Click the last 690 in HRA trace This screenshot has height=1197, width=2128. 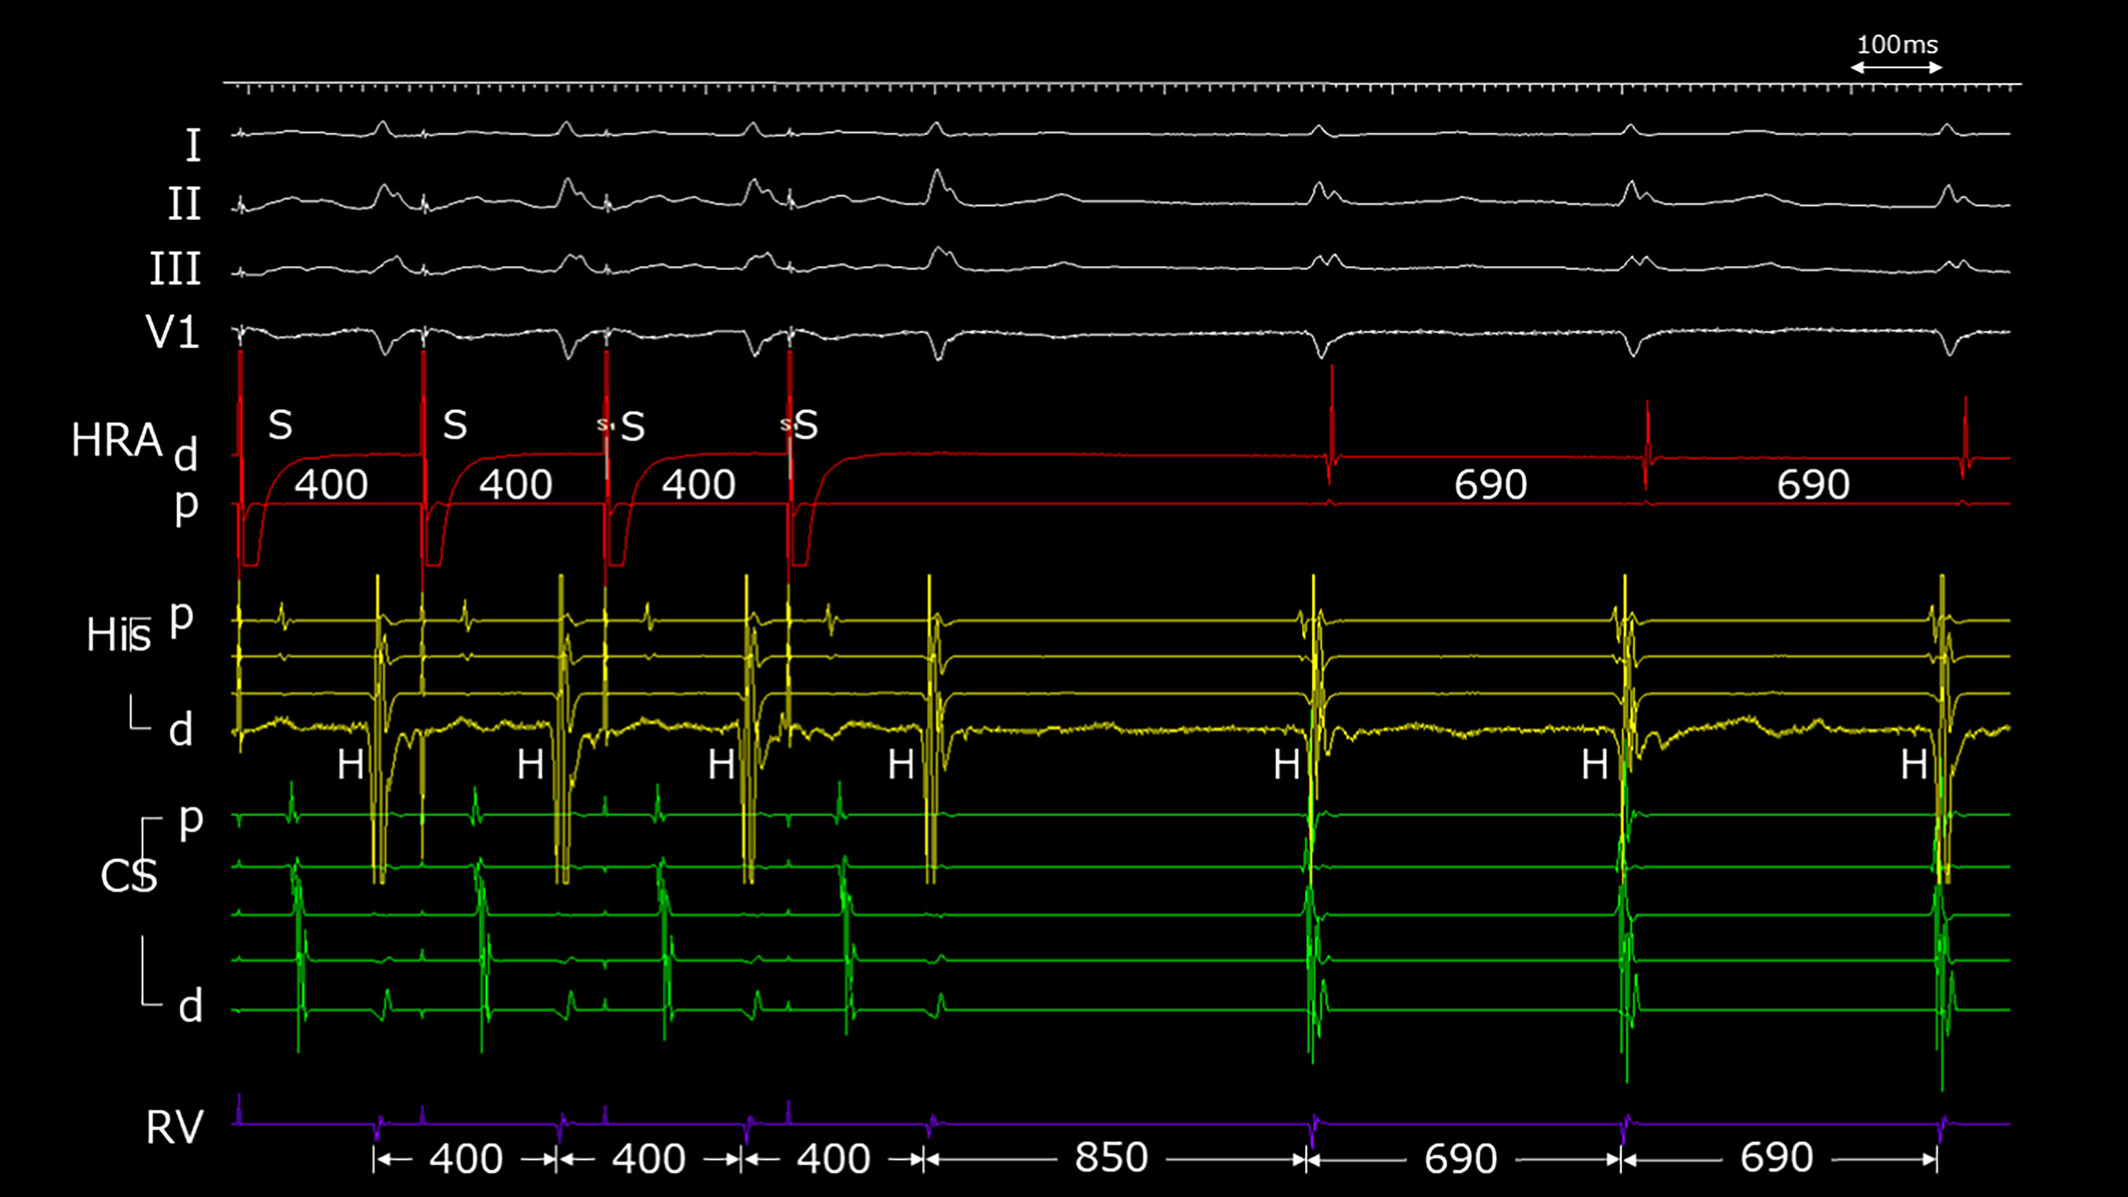coord(1813,485)
